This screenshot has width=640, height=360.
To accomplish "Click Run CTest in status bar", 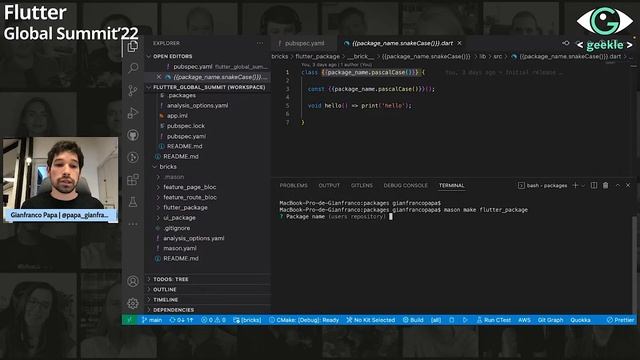I will (494, 320).
